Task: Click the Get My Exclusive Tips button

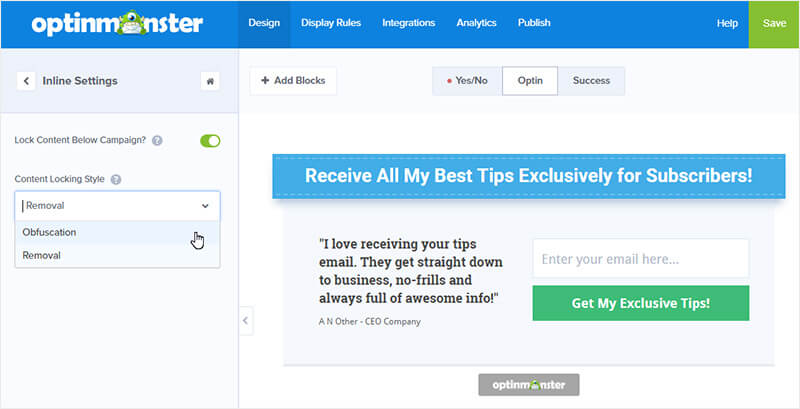Action: 641,303
